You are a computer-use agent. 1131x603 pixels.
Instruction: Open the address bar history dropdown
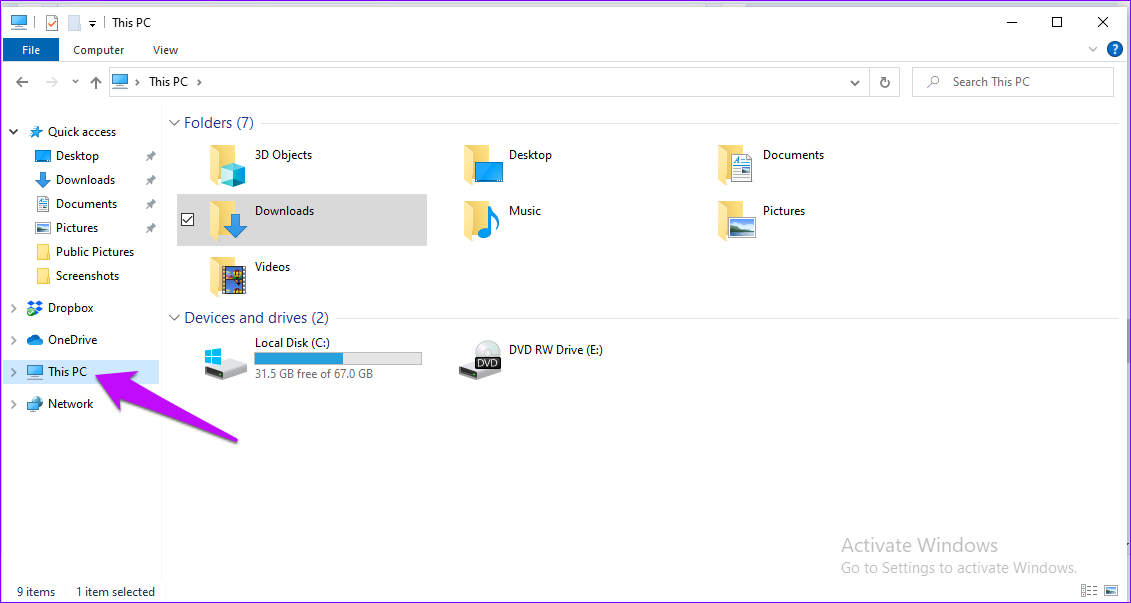(x=855, y=82)
